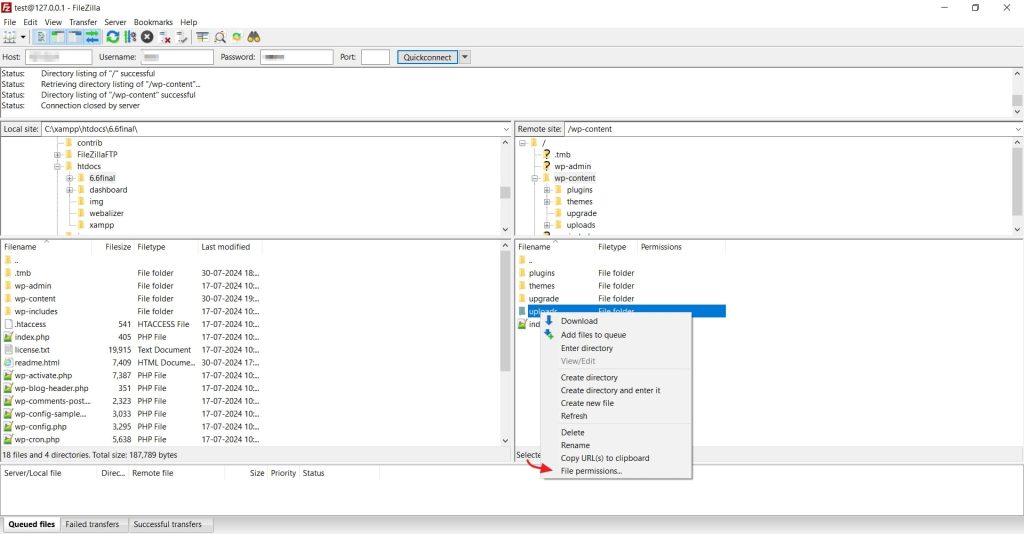The height and width of the screenshot is (534, 1024).
Task: Click the Username input field
Action: pos(177,57)
